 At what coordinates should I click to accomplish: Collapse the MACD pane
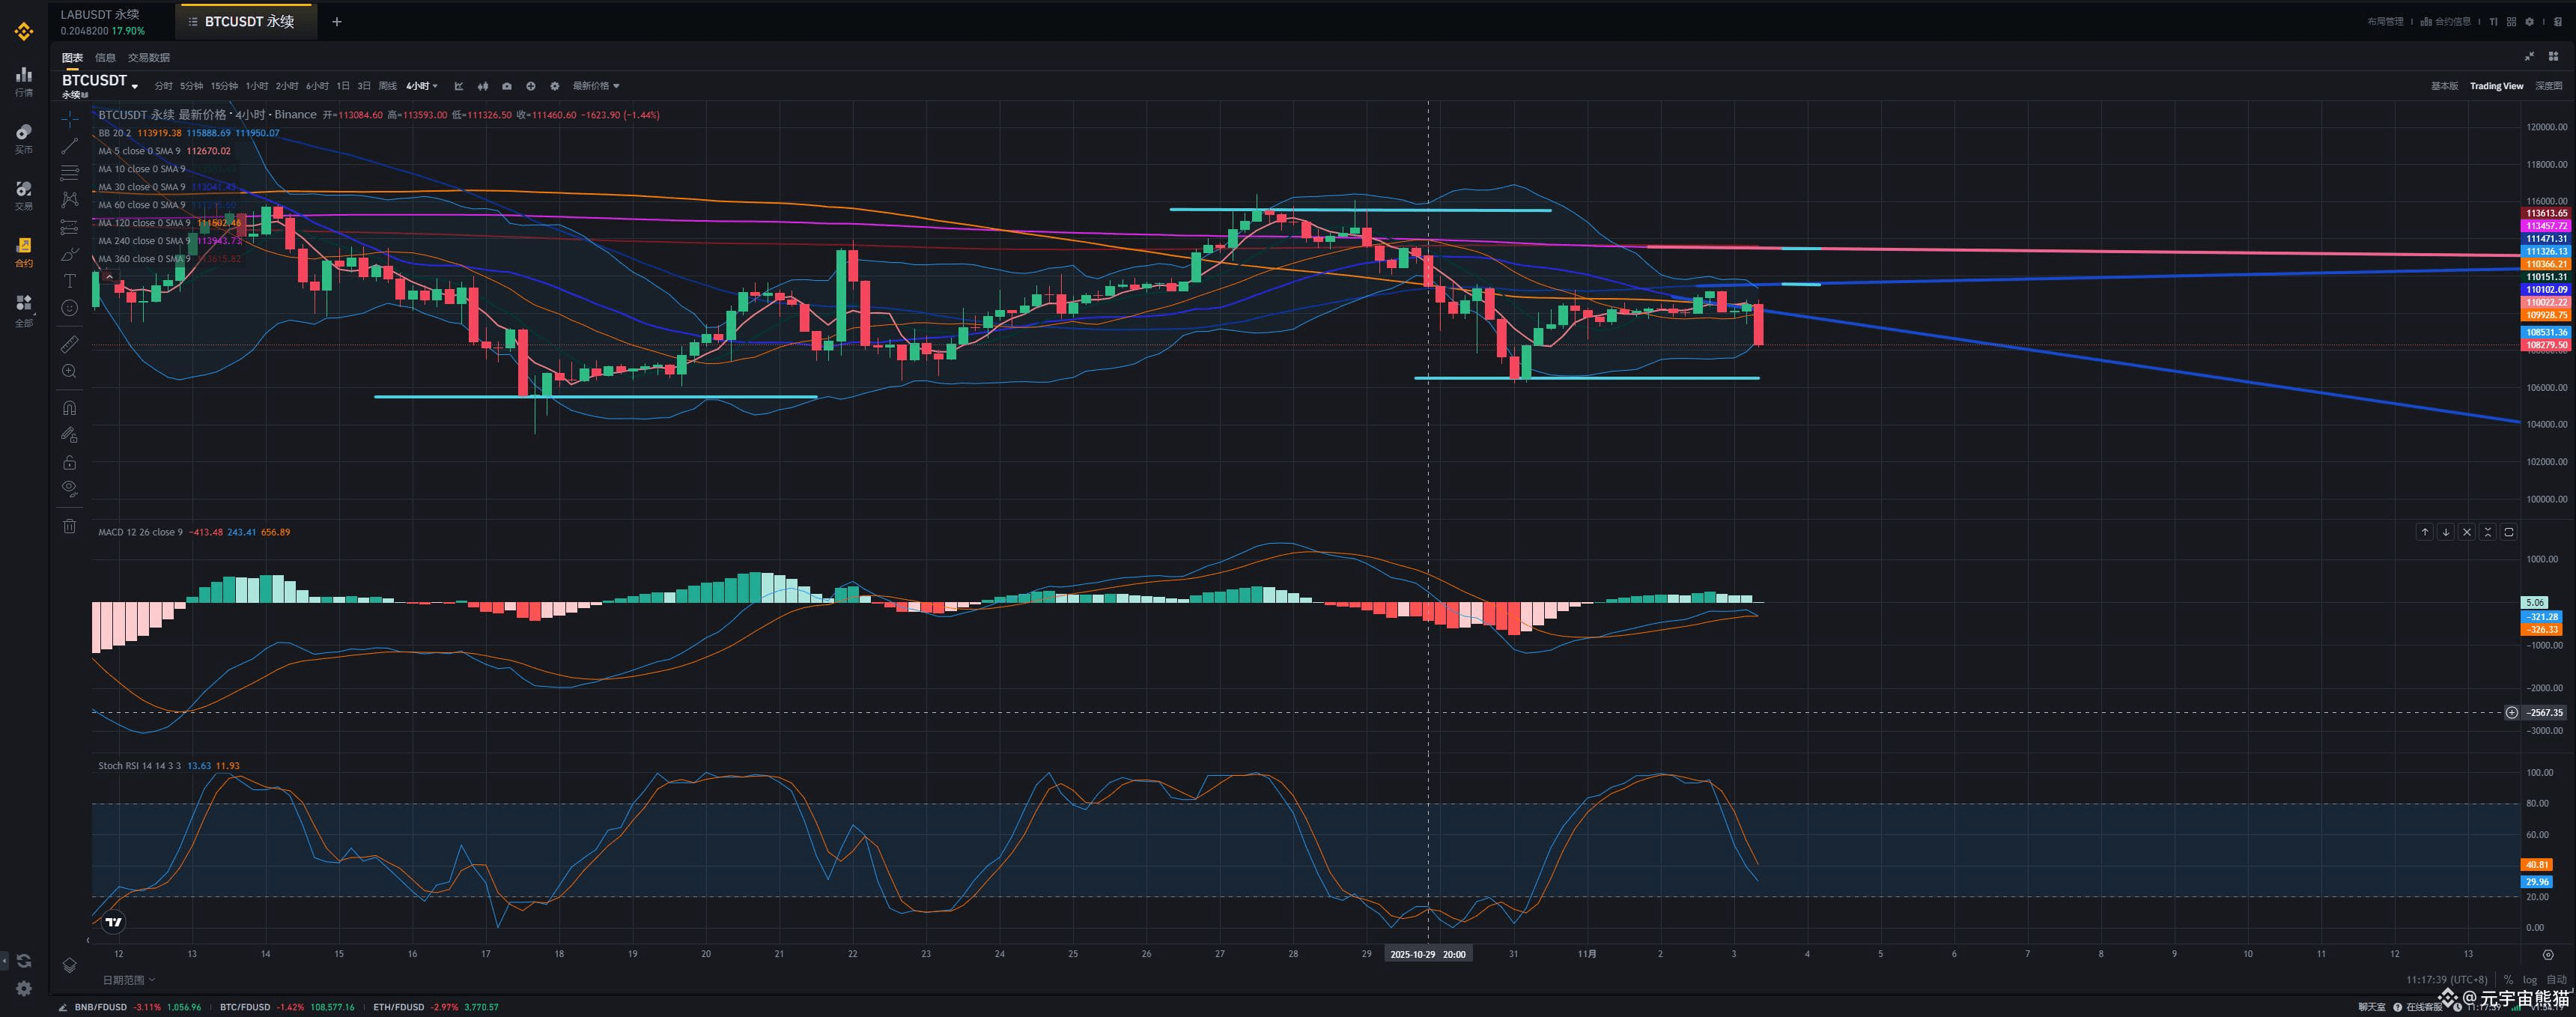(2488, 532)
